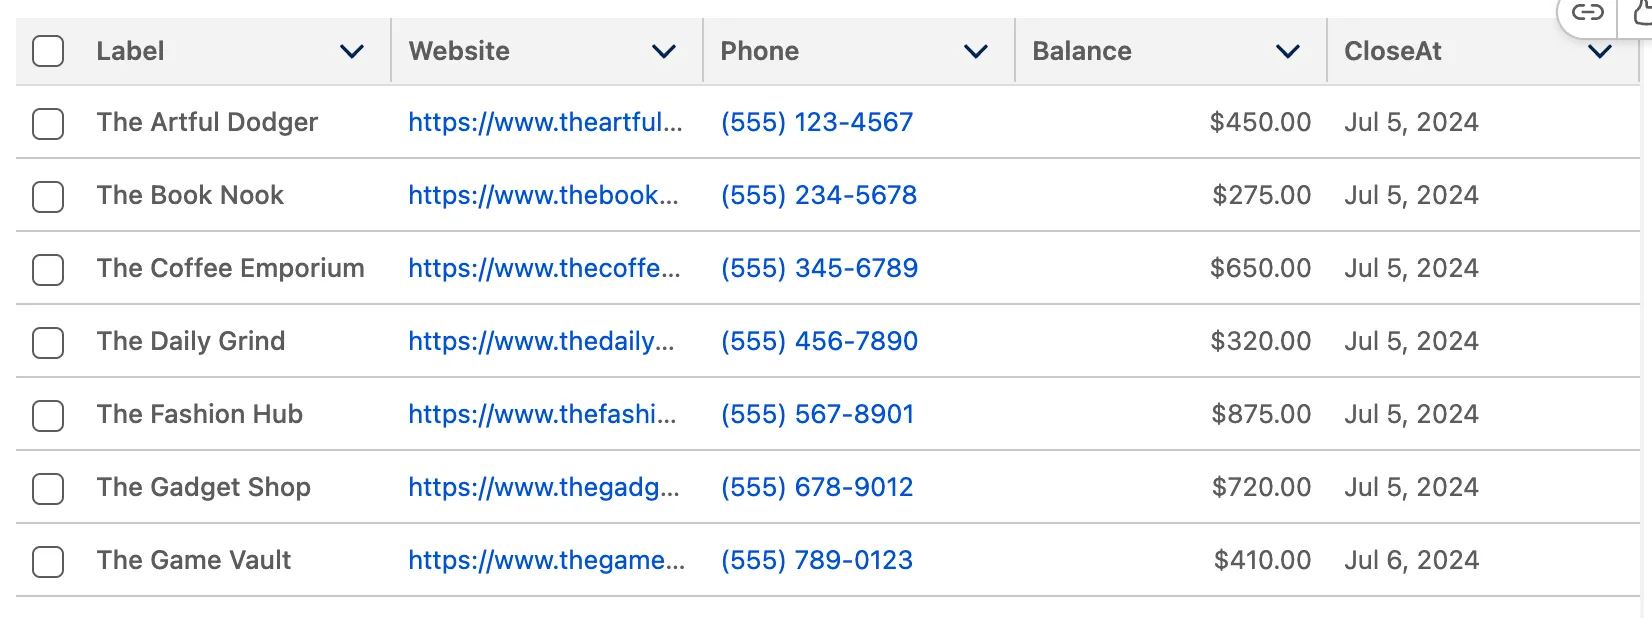Check the box for The Coffee Emporium
This screenshot has height=634, width=1652.
48,269
